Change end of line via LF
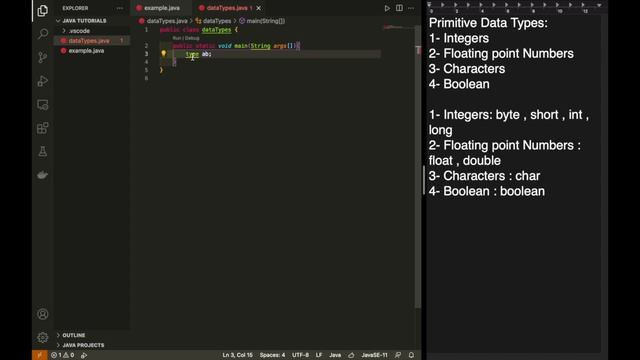The width and height of the screenshot is (640, 360). (319, 355)
